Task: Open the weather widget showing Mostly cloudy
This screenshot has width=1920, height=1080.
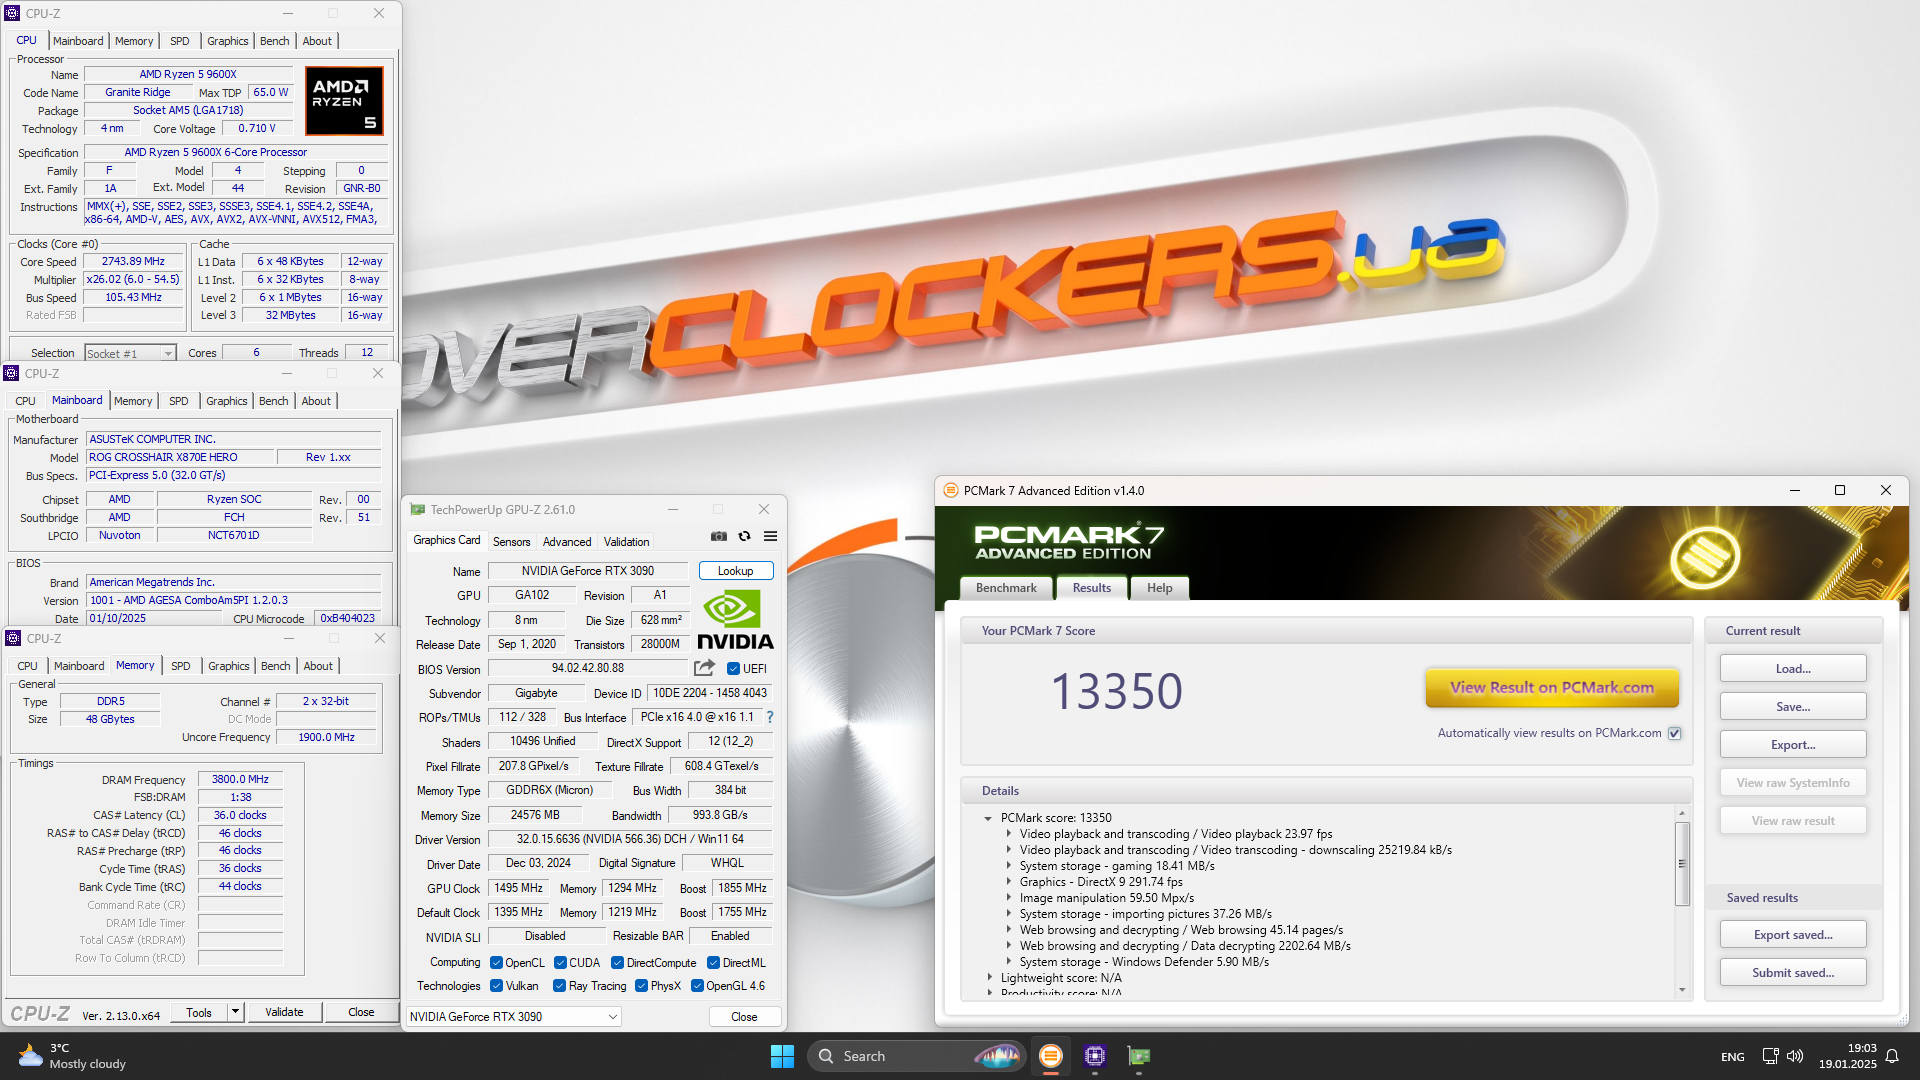Action: (x=72, y=1056)
